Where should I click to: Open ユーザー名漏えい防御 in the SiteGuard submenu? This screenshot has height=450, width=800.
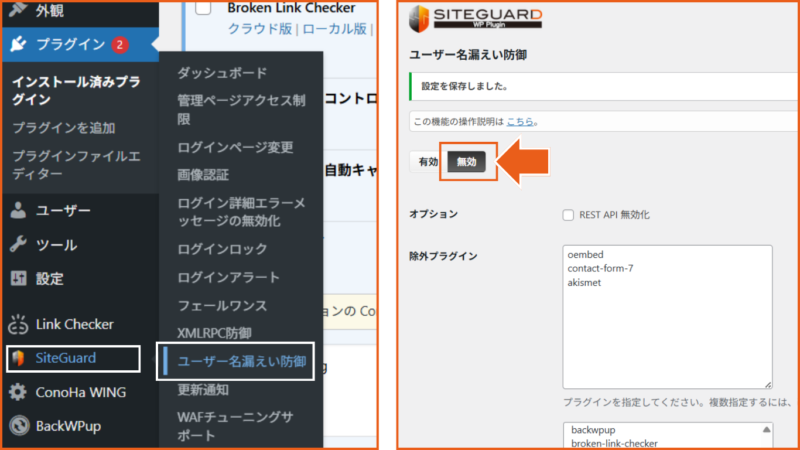[x=241, y=360]
